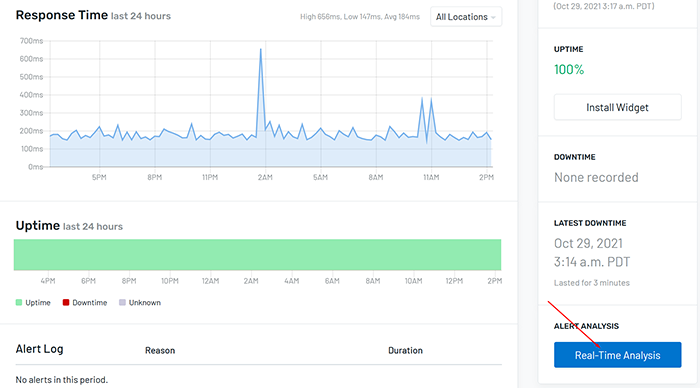This screenshot has width=700, height=388.
Task: Click the green uptime bar
Action: coord(257,254)
